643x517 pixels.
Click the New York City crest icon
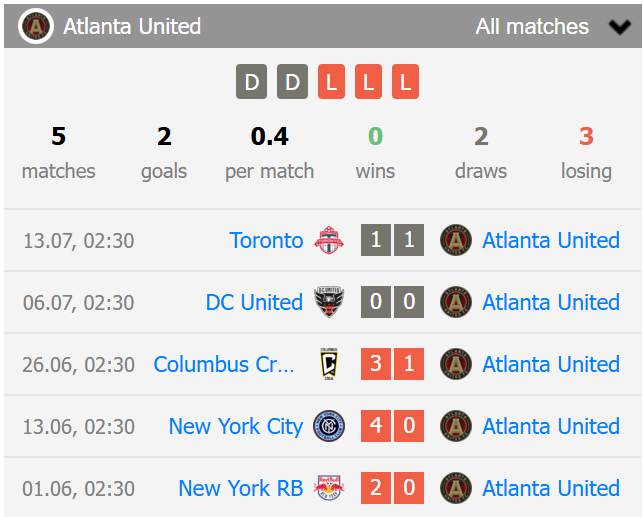328,426
